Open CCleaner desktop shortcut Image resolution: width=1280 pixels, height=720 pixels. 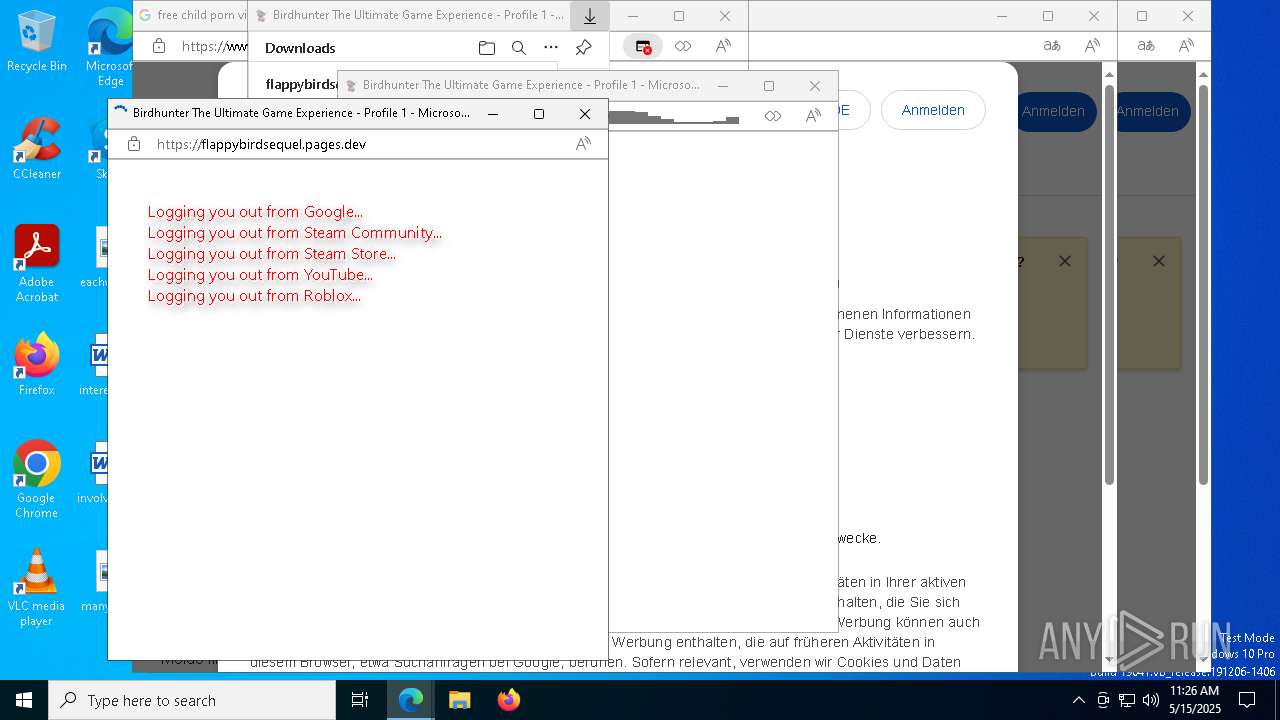[x=37, y=149]
